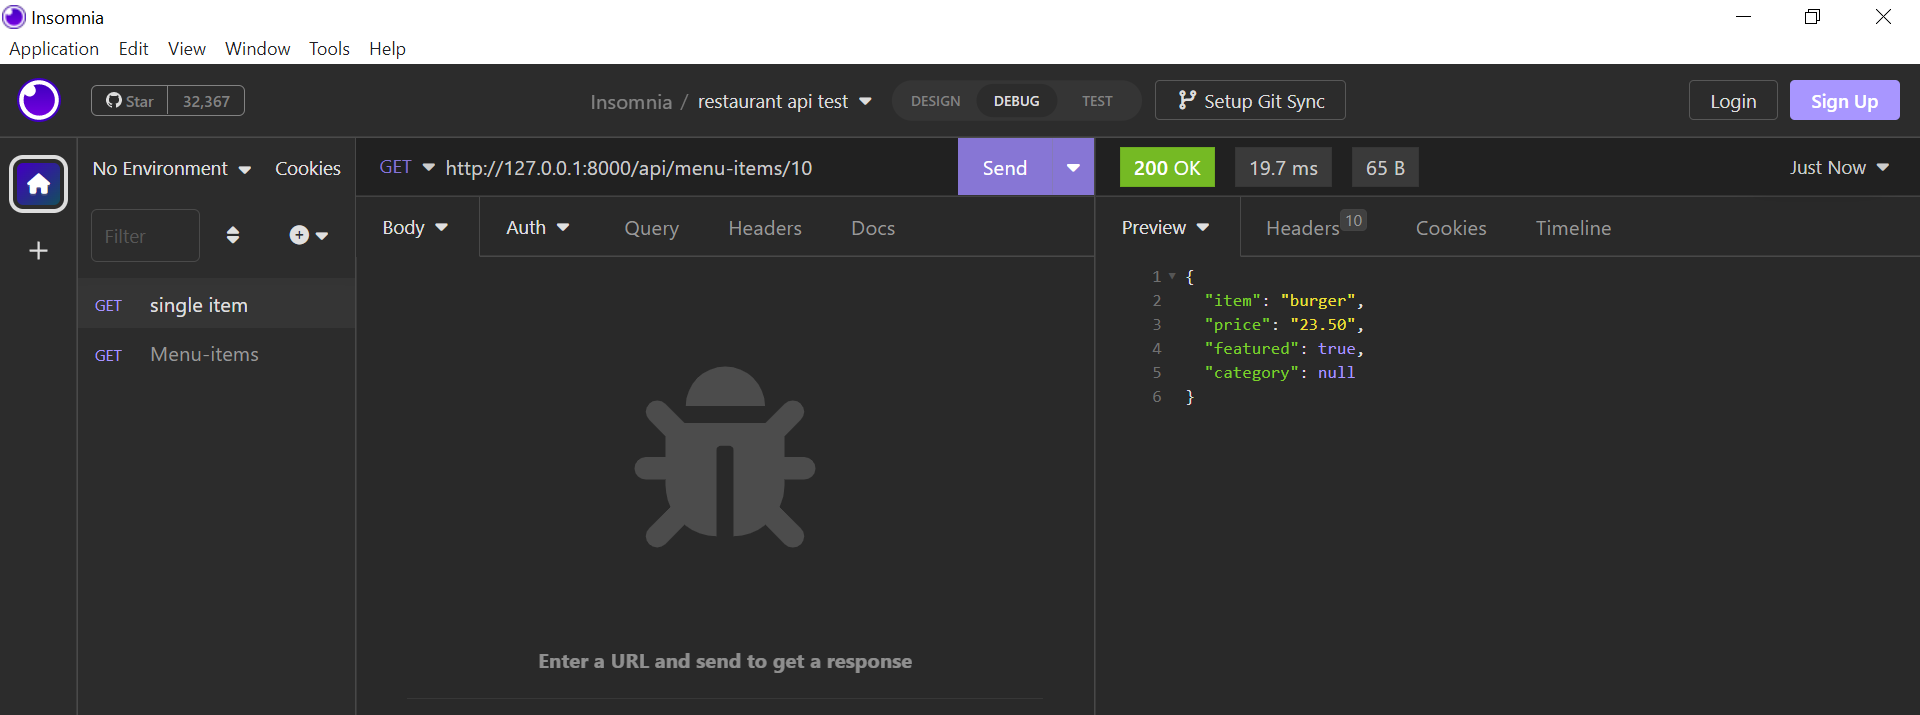Screen dimensions: 1920x715
Task: Click the 65 B response size
Action: click(1385, 167)
